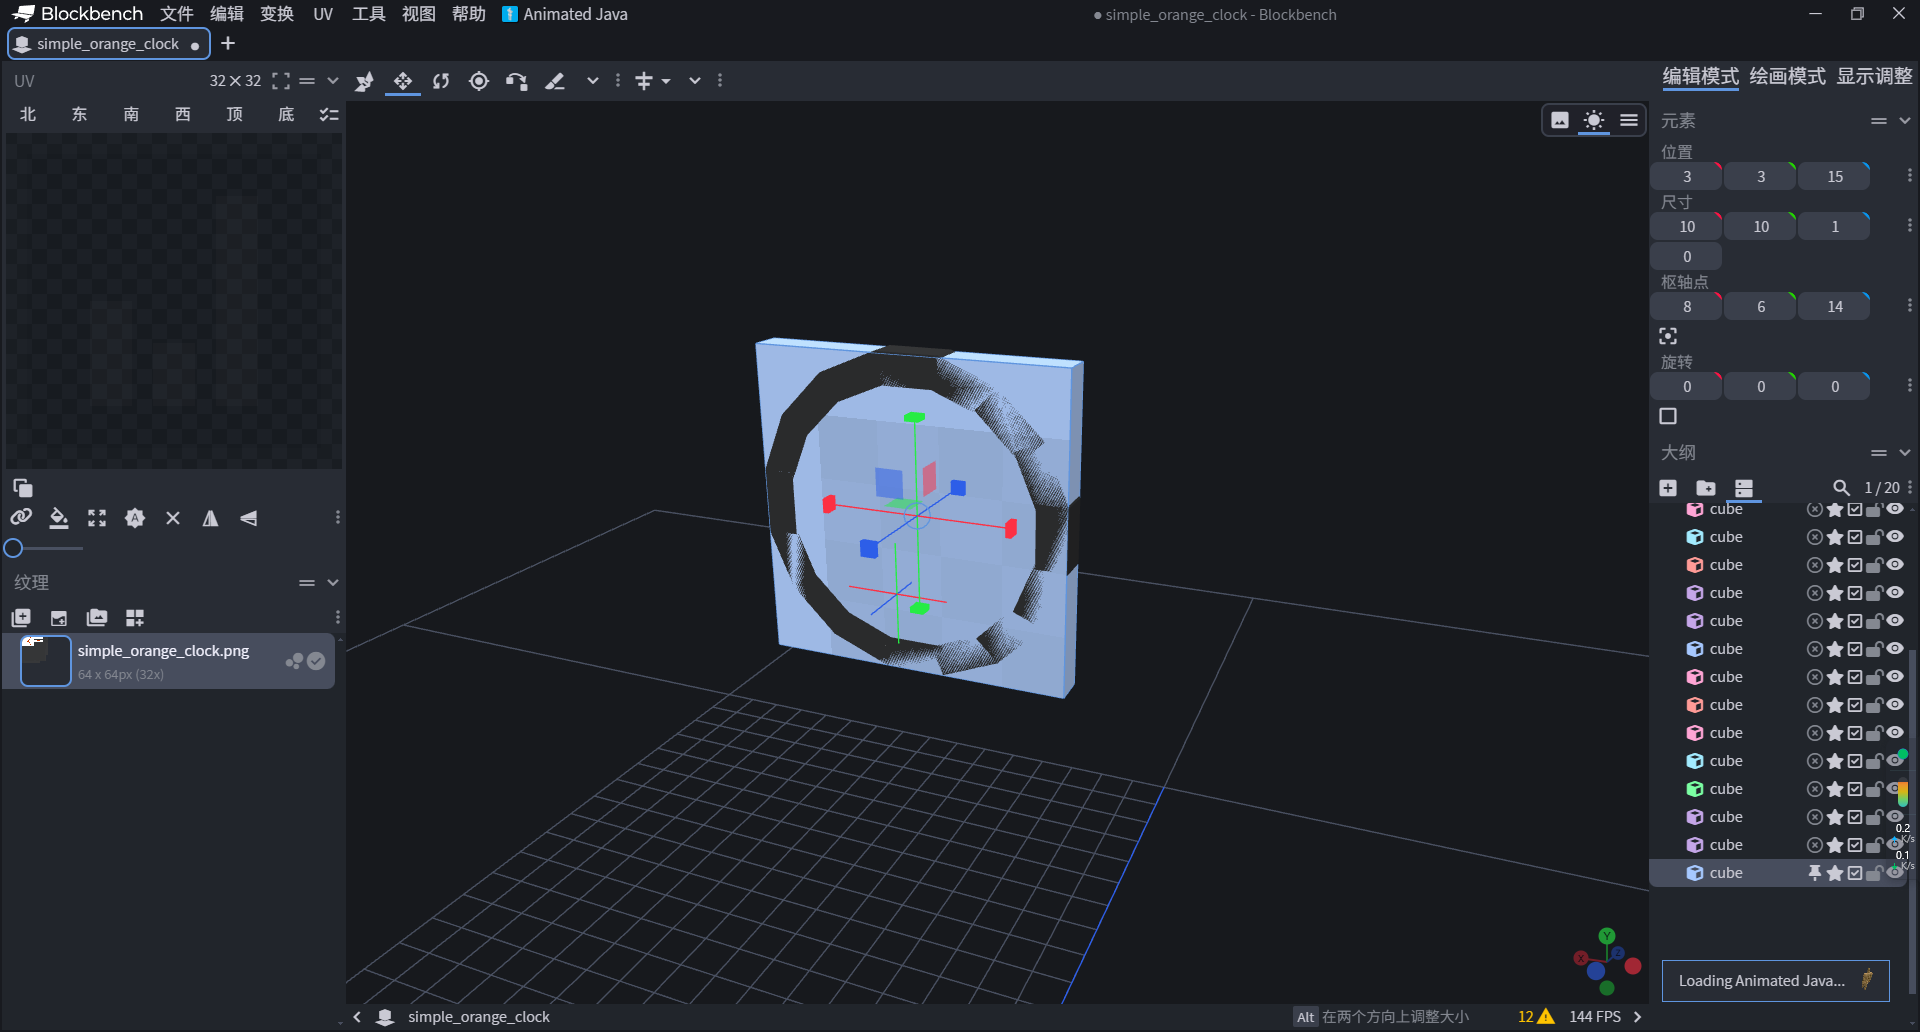This screenshot has height=1032, width=1920.
Task: Expand the tools toolbar chevron after Stretch
Action: click(593, 81)
